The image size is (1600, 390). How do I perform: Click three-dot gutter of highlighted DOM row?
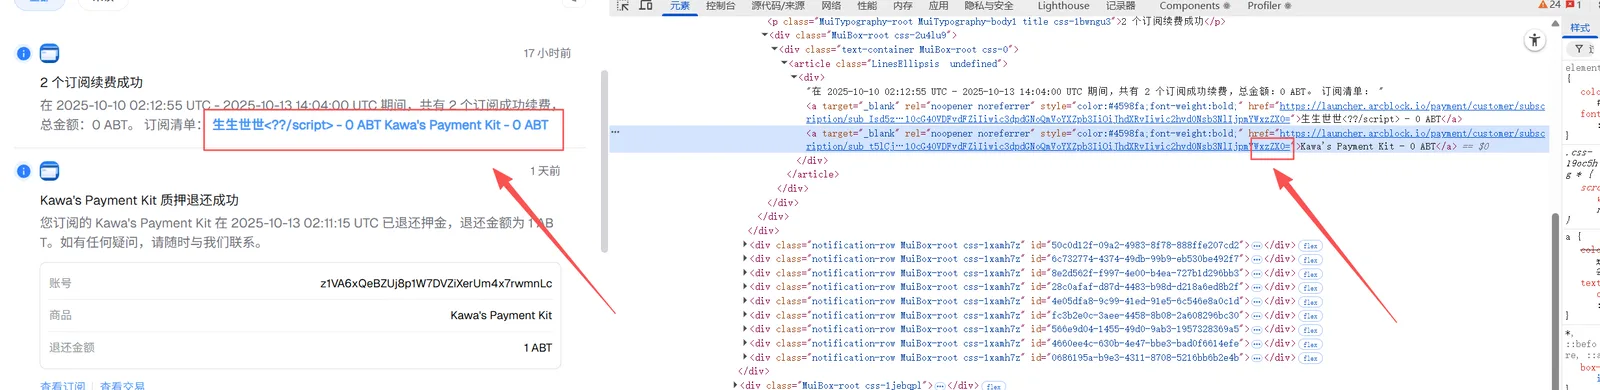615,132
